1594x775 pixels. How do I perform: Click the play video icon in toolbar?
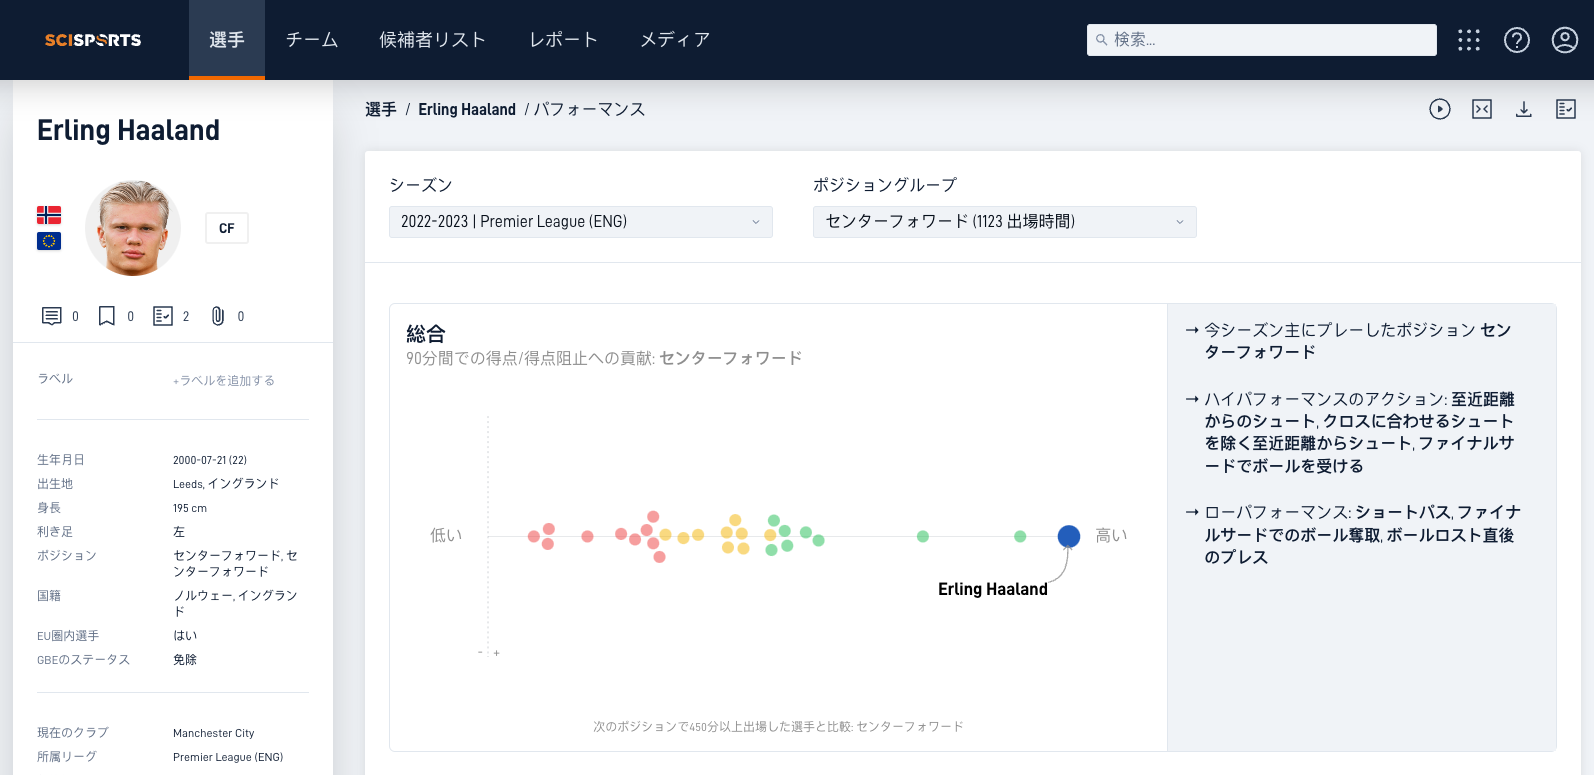(x=1440, y=109)
